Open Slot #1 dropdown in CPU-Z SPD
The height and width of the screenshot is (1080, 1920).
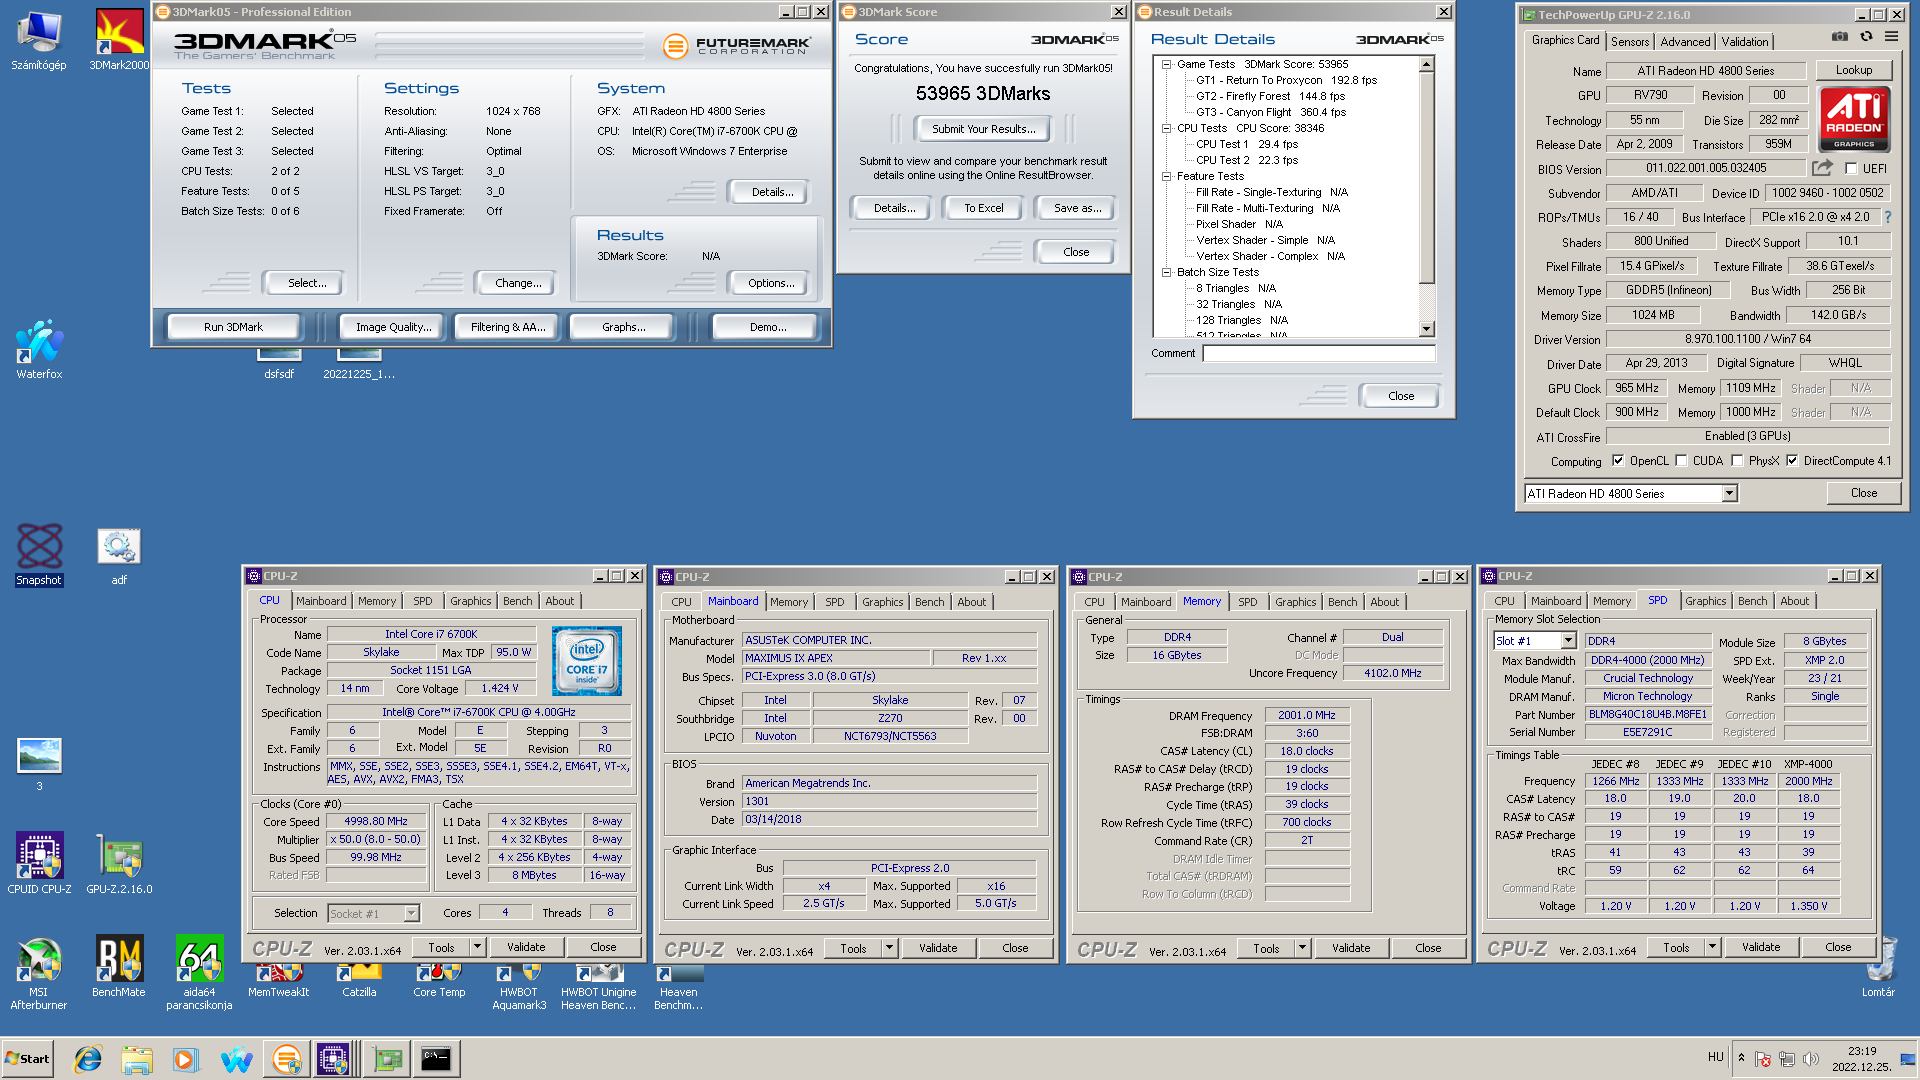1567,641
